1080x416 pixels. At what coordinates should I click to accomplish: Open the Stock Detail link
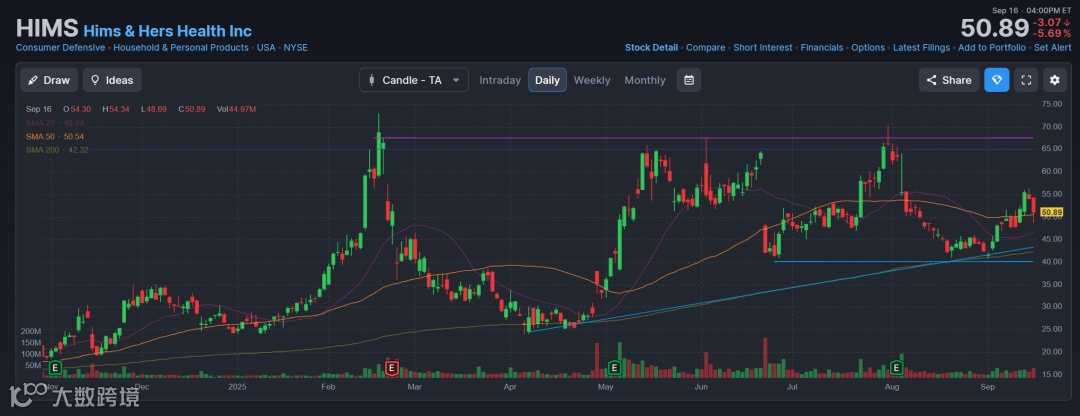coord(652,48)
